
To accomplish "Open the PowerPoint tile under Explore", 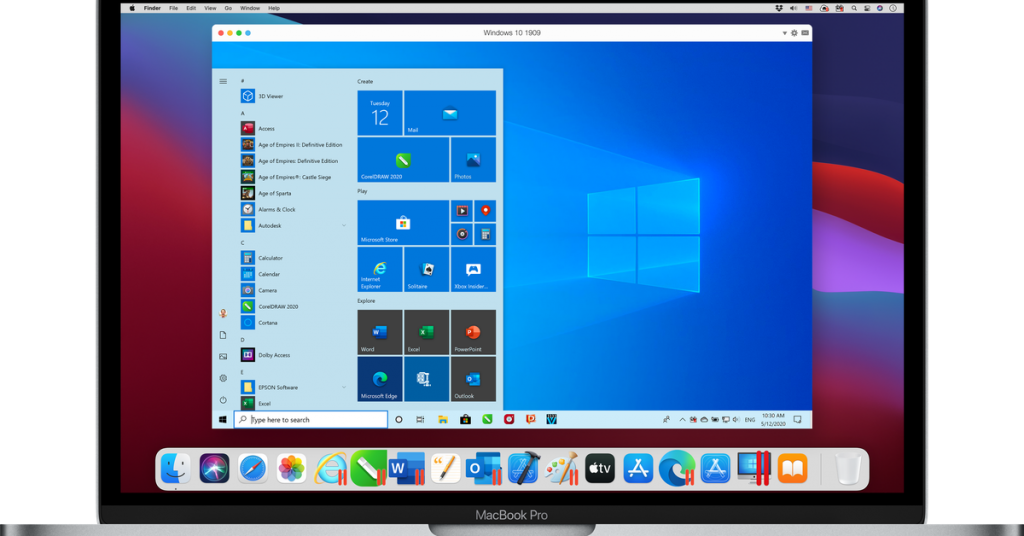I will click(473, 332).
